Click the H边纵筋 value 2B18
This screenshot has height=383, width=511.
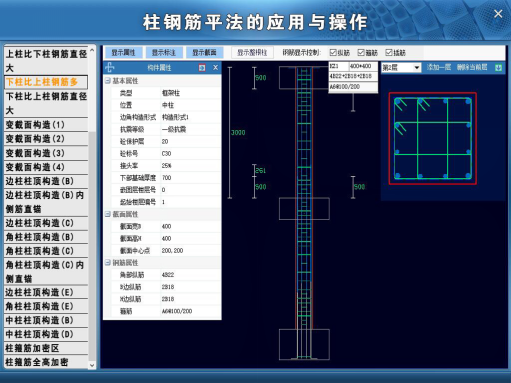pos(191,299)
